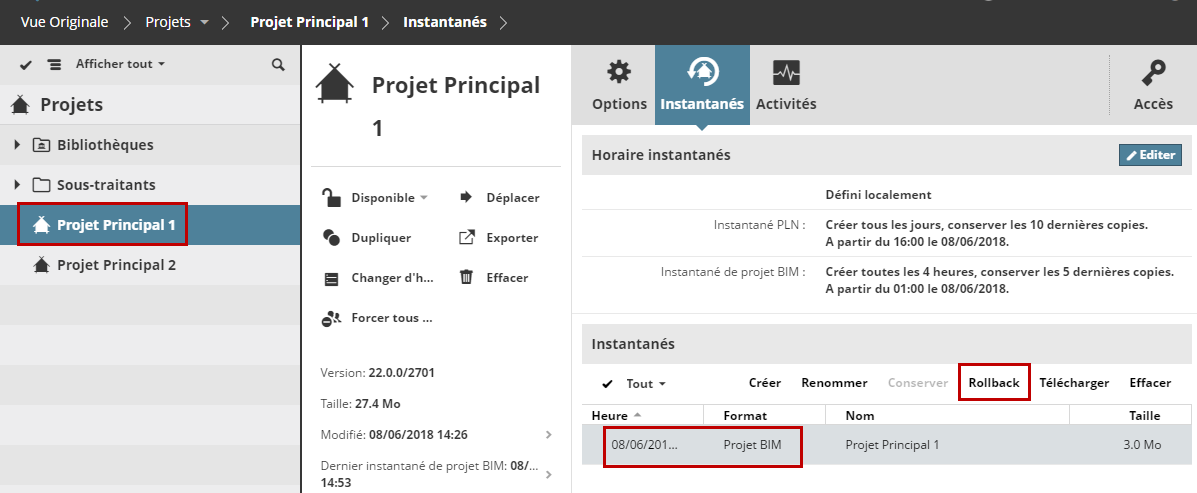
Task: Click the Effacer trash can icon
Action: click(x=466, y=277)
